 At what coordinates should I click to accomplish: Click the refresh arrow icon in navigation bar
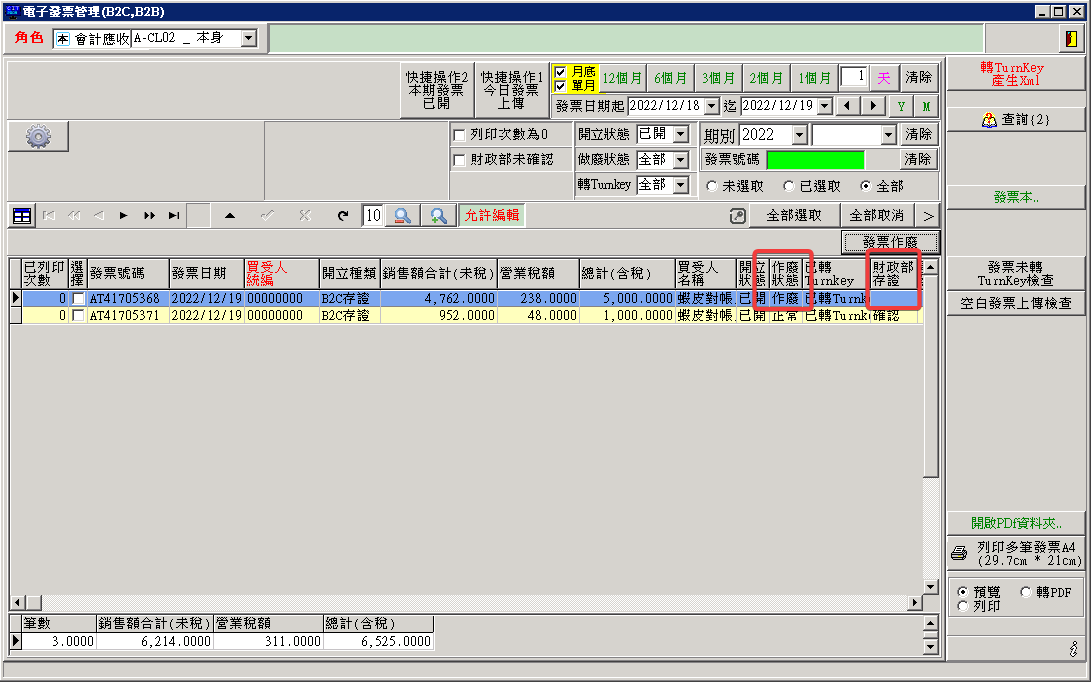click(343, 215)
